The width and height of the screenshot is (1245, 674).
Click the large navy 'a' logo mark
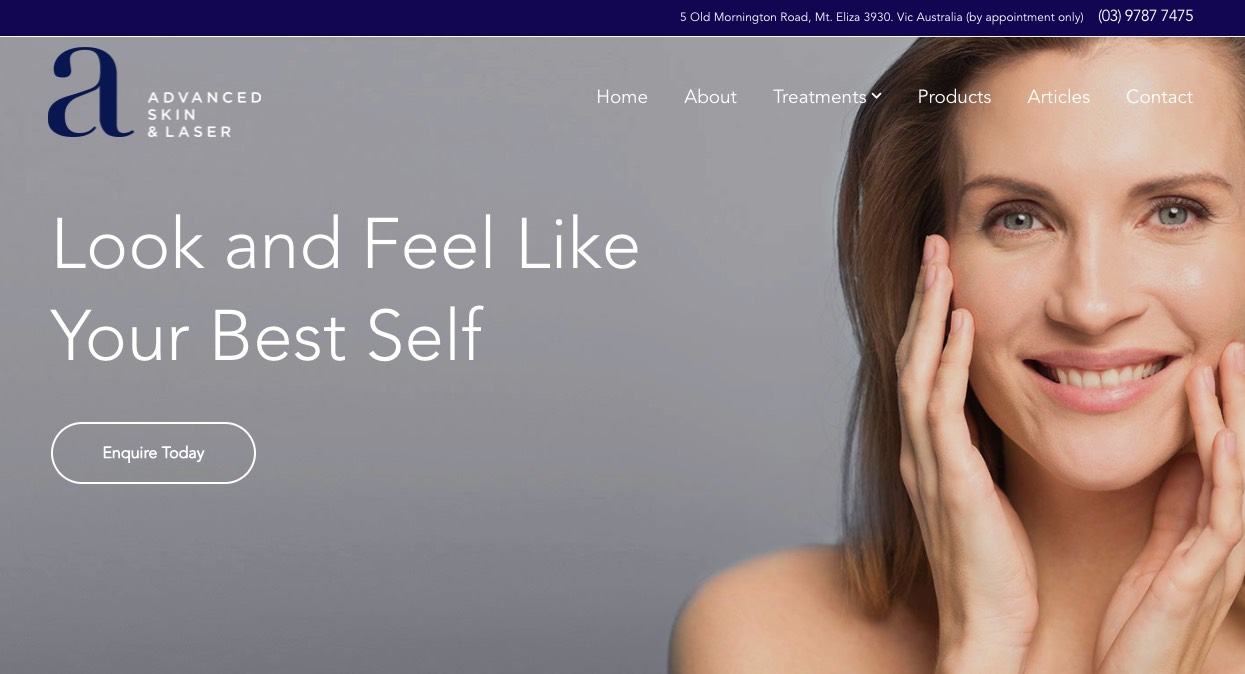[x=90, y=92]
